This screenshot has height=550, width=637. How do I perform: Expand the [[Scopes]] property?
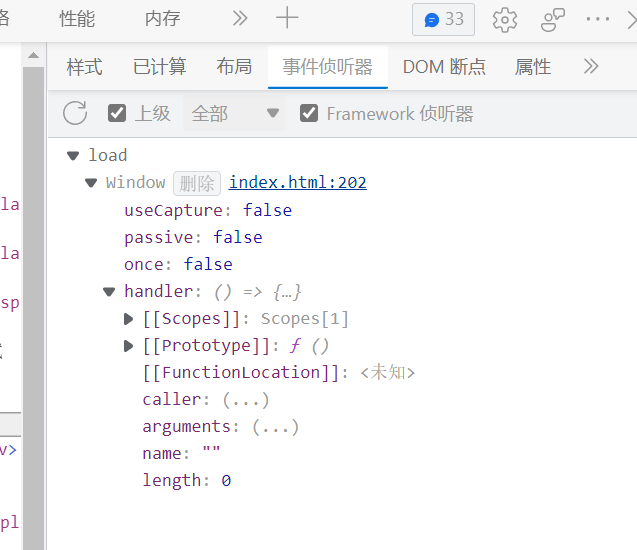pos(128,319)
